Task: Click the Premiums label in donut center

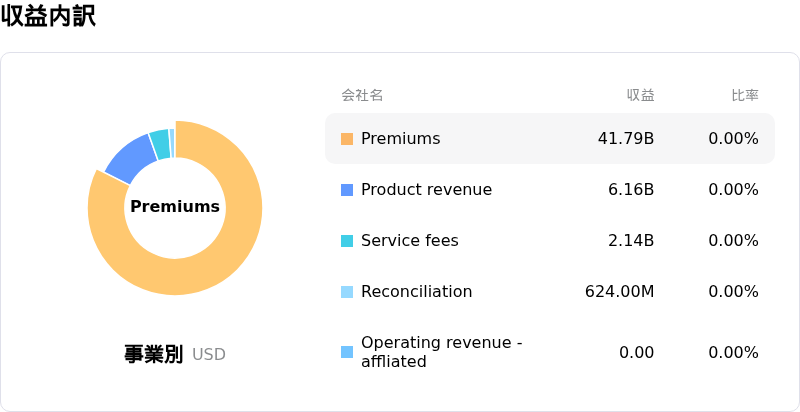Action: click(x=175, y=207)
